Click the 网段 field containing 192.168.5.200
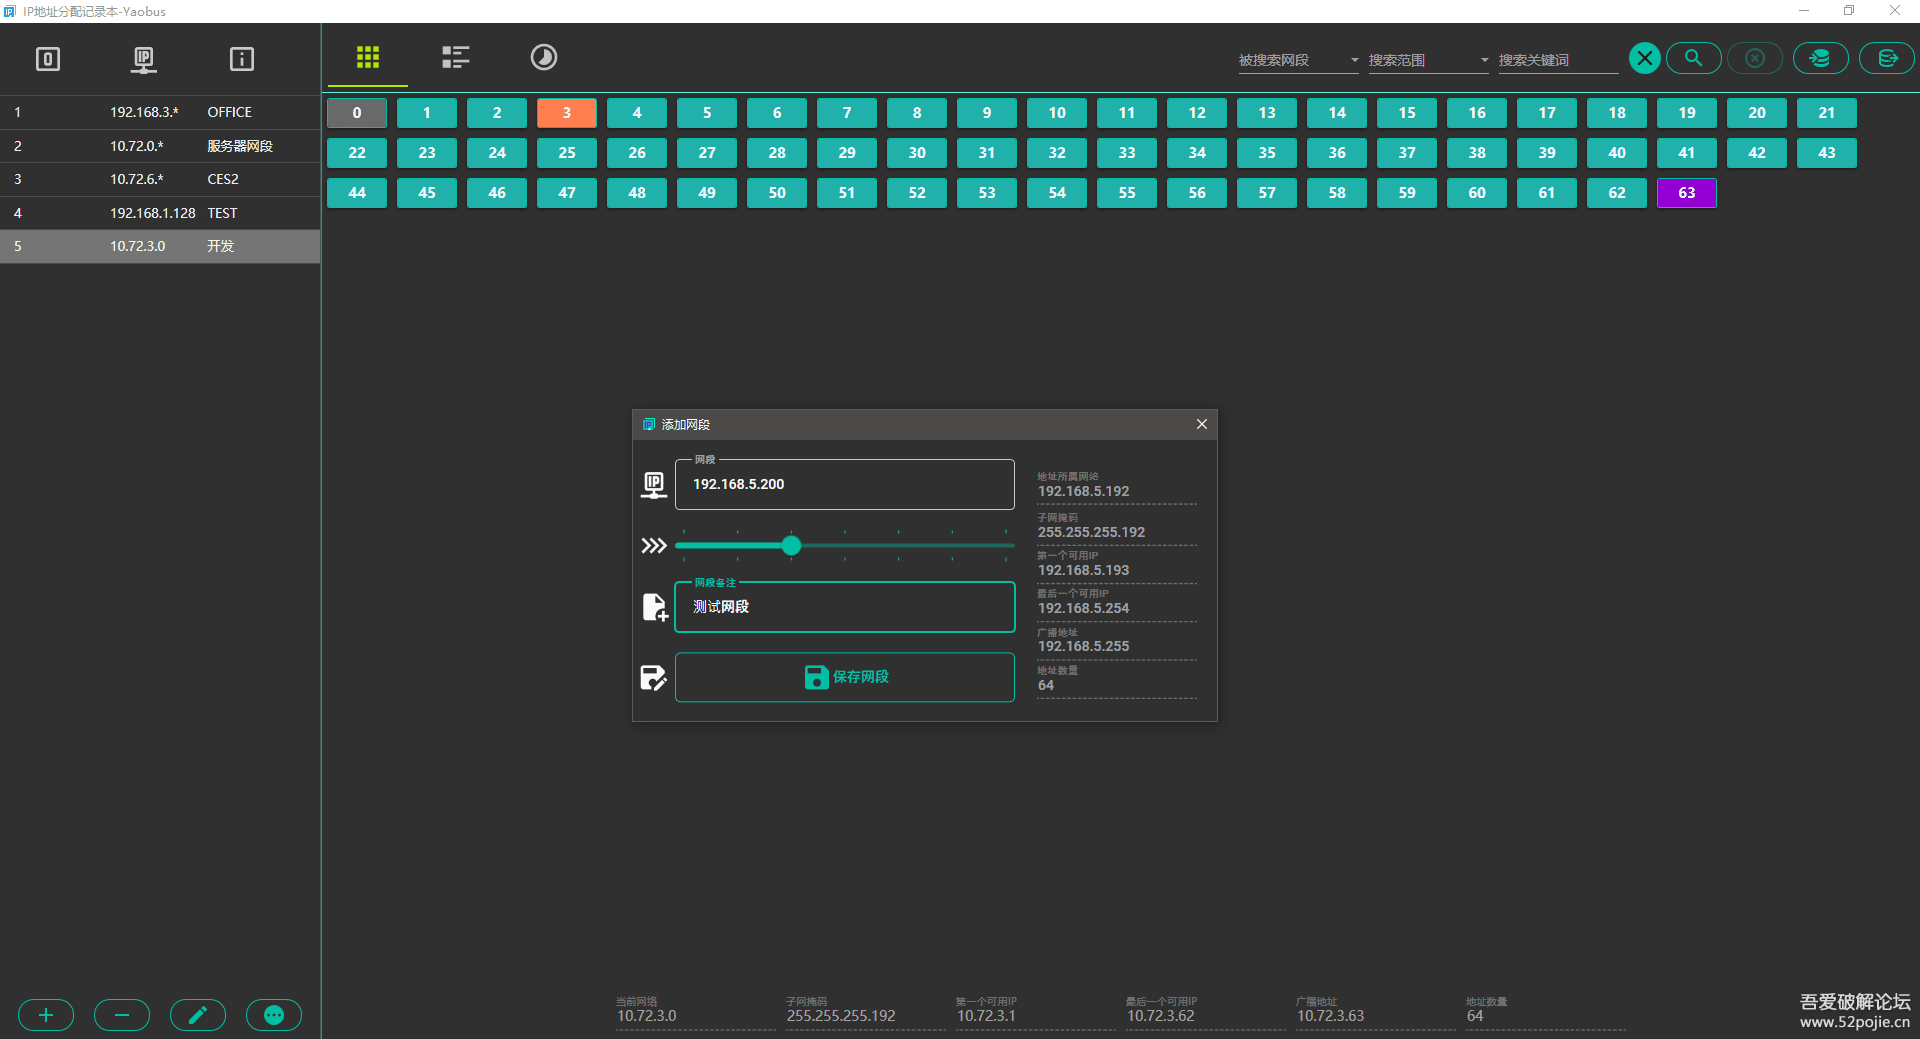This screenshot has width=1920, height=1039. (845, 484)
